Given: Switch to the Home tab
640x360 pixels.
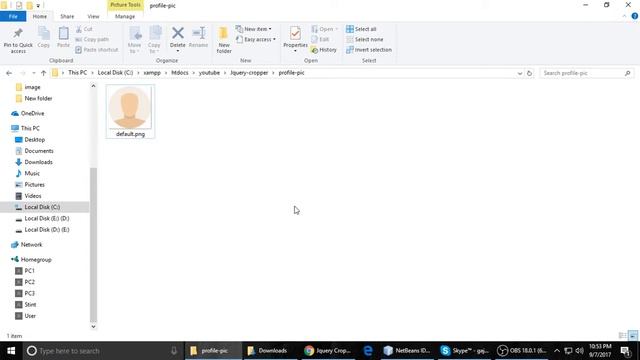Looking at the screenshot, I should (x=40, y=16).
